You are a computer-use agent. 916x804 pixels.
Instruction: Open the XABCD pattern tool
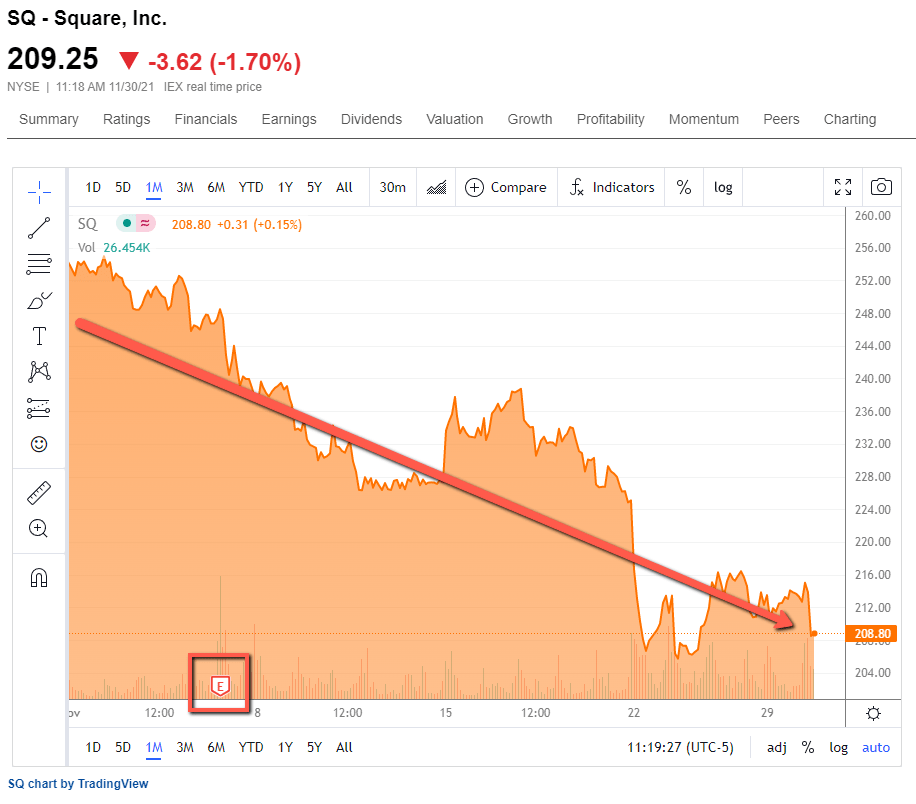coord(39,371)
